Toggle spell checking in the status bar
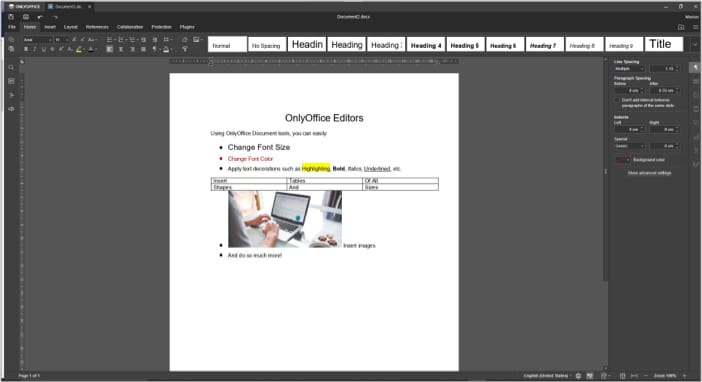 tap(590, 376)
